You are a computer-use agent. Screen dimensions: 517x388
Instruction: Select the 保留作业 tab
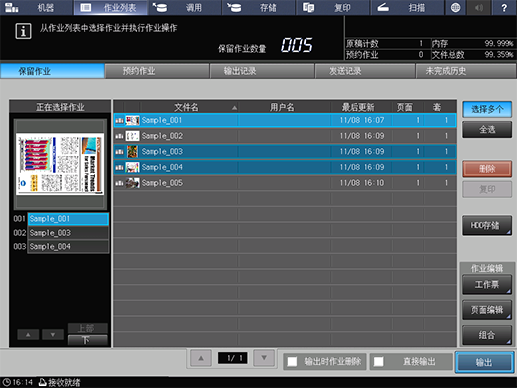52,71
